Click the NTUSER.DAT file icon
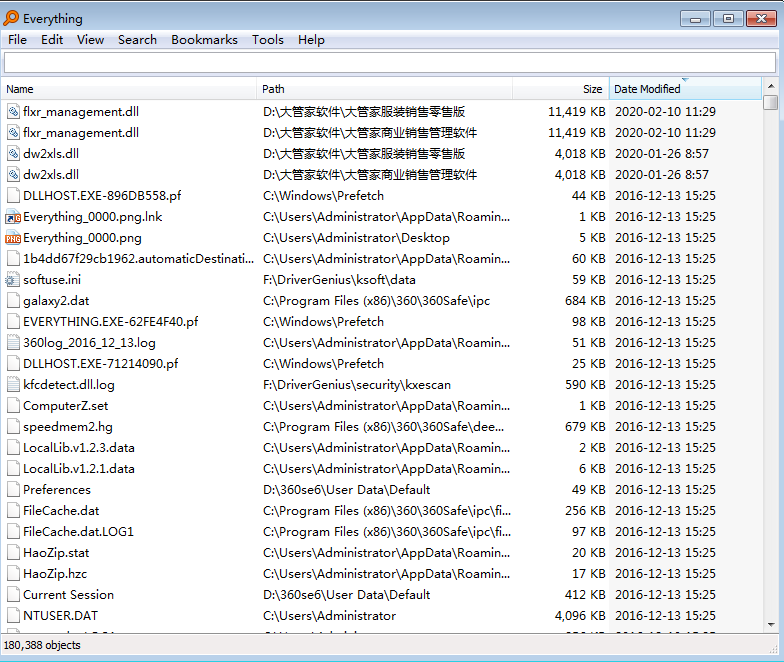Screen dimensions: 784x662 point(14,616)
